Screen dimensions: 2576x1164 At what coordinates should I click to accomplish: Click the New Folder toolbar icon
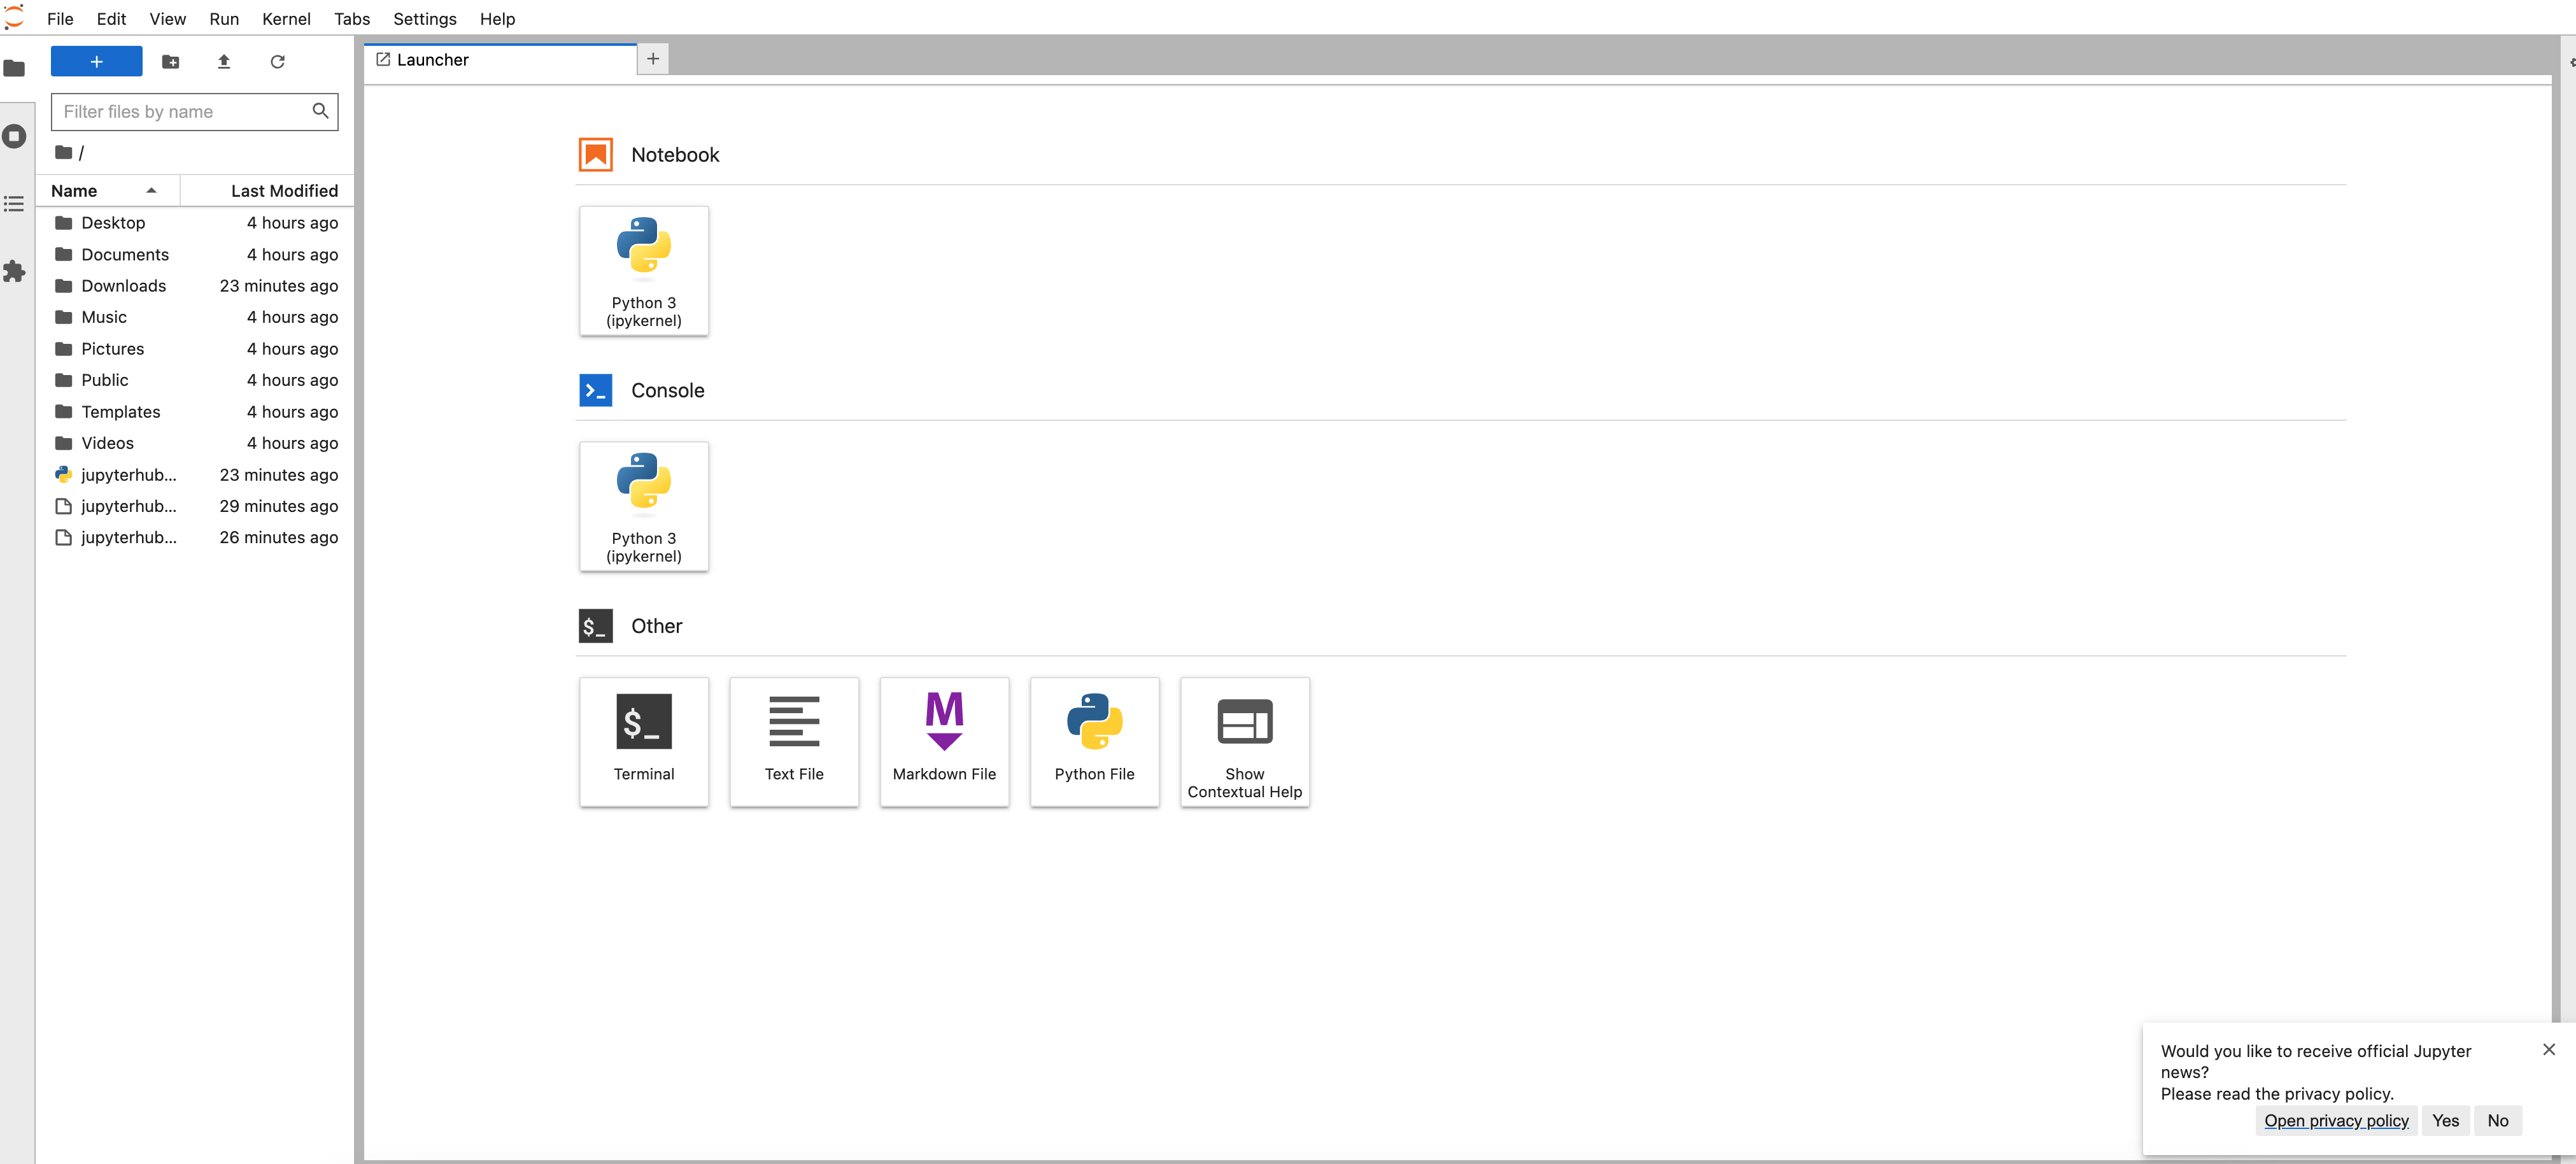click(x=170, y=62)
